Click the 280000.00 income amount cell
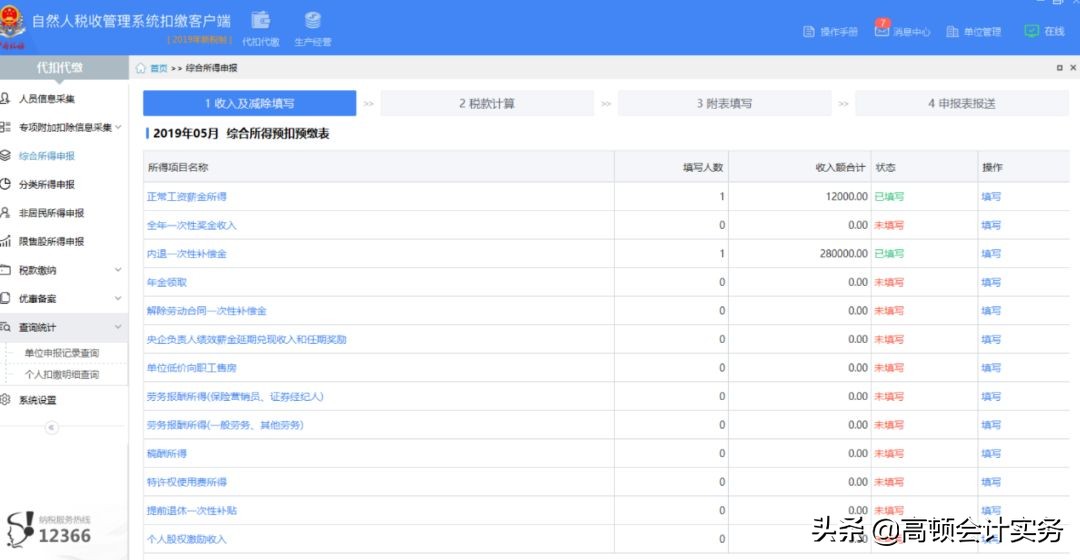1080x560 pixels. (844, 253)
